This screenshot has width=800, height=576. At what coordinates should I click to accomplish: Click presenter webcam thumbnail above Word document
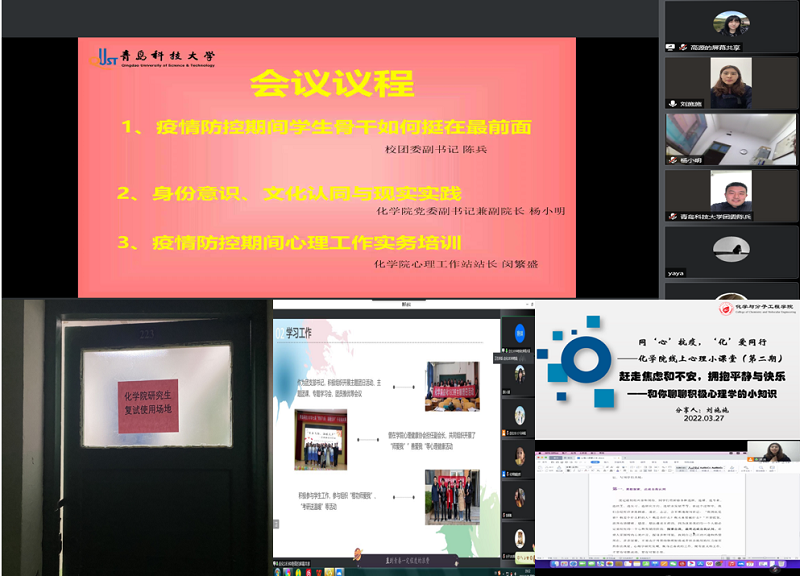pos(775,451)
